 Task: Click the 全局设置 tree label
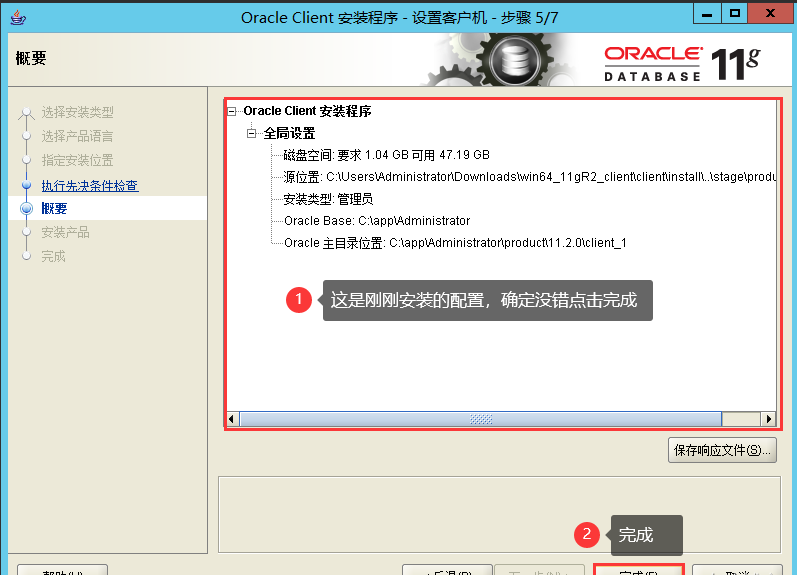[x=289, y=134]
